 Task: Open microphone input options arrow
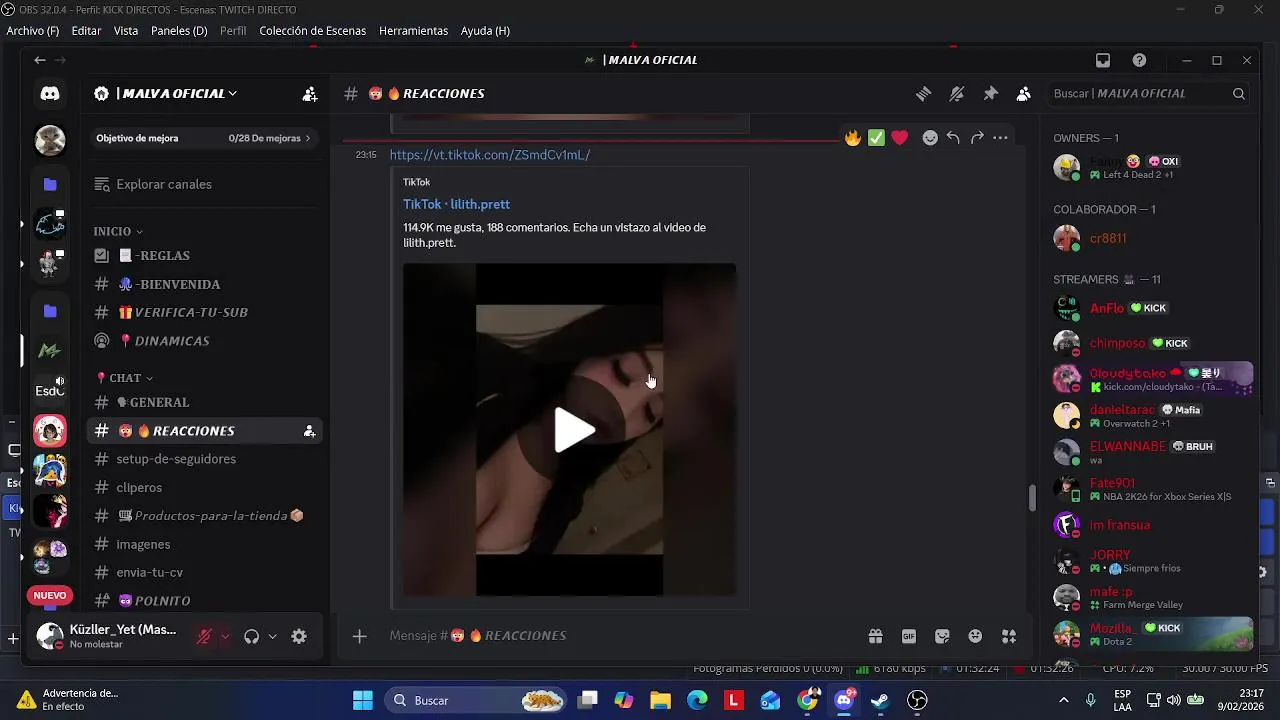pos(225,636)
